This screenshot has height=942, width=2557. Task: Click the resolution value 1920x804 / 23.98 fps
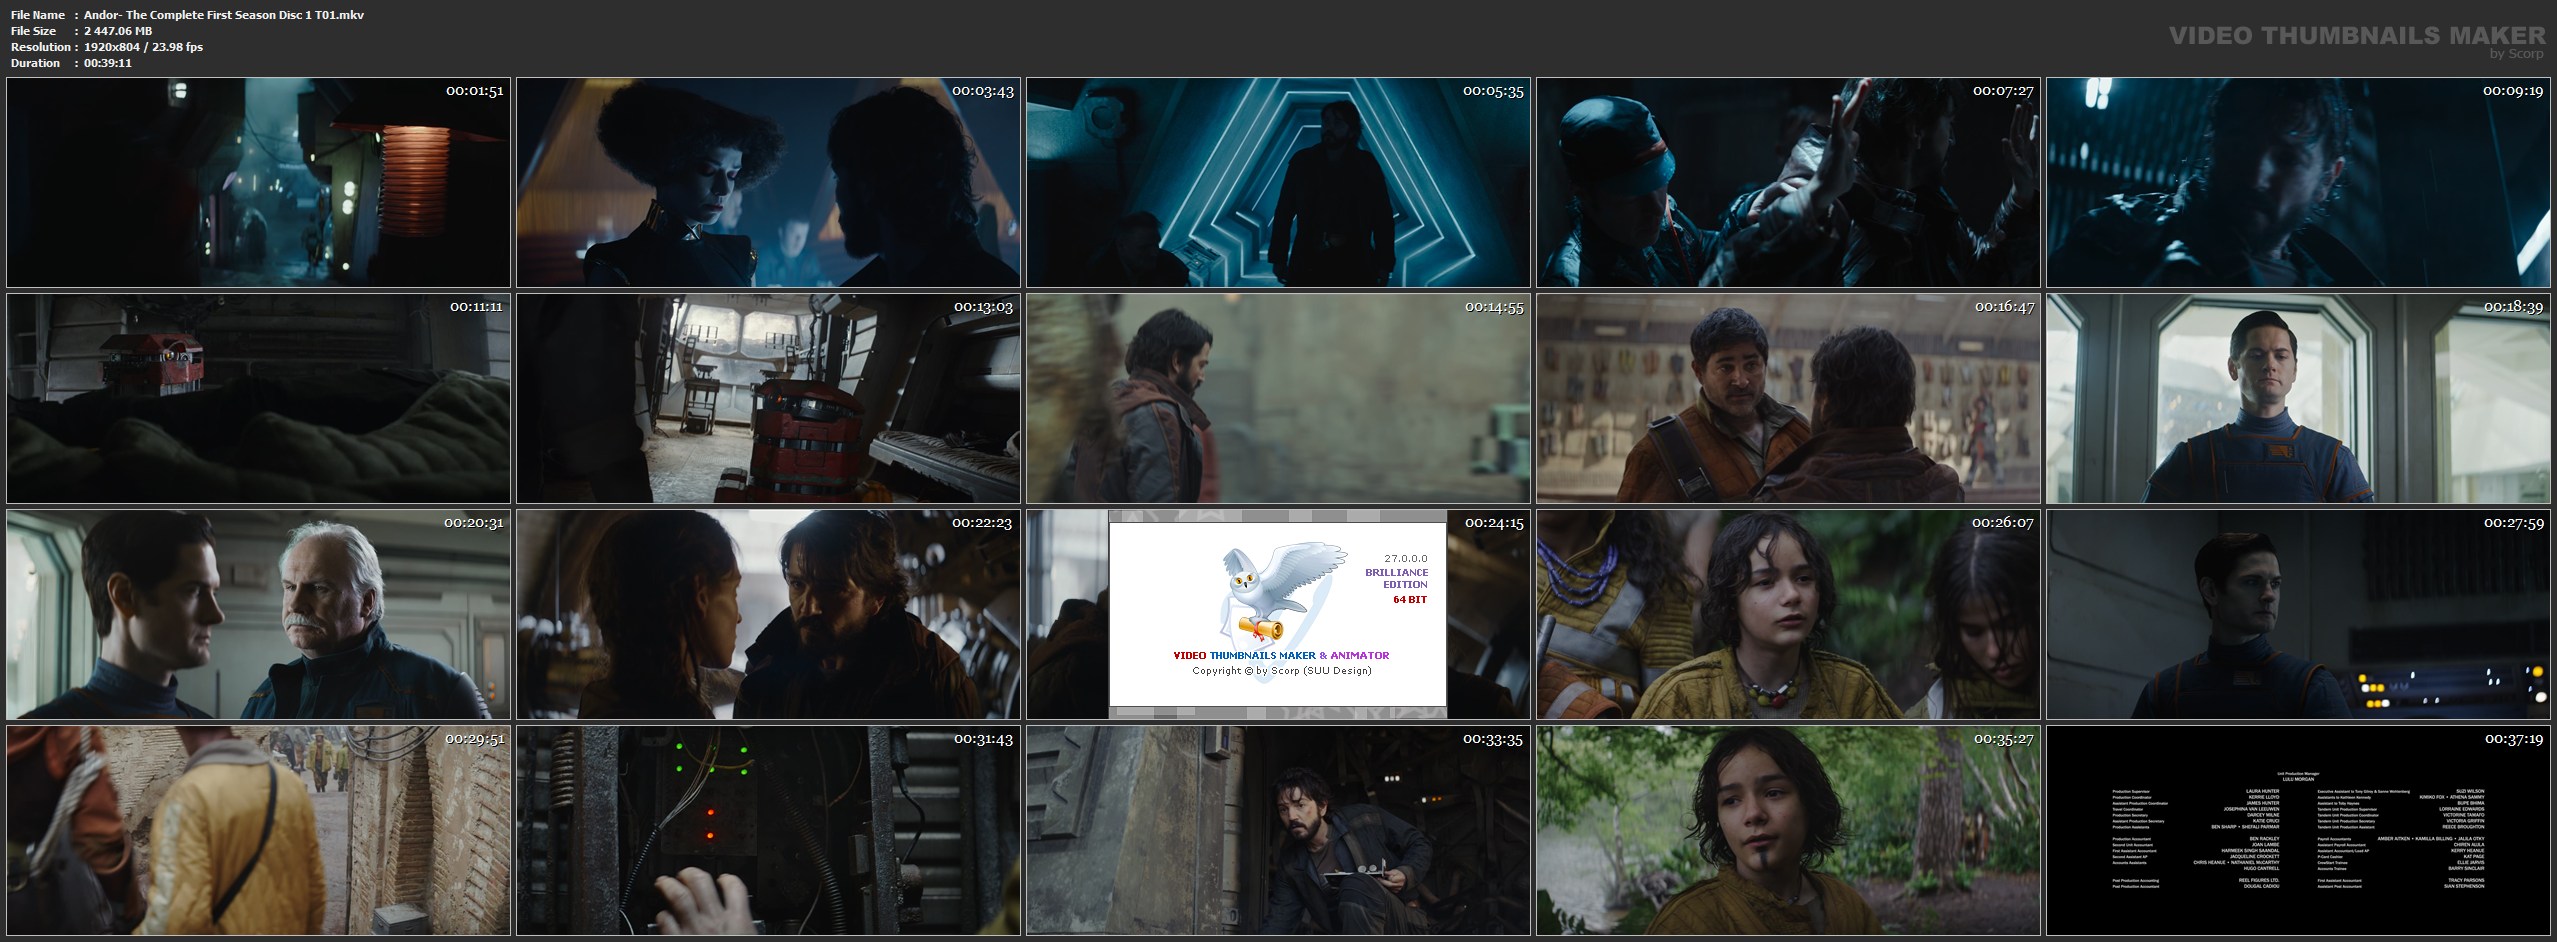tap(144, 47)
